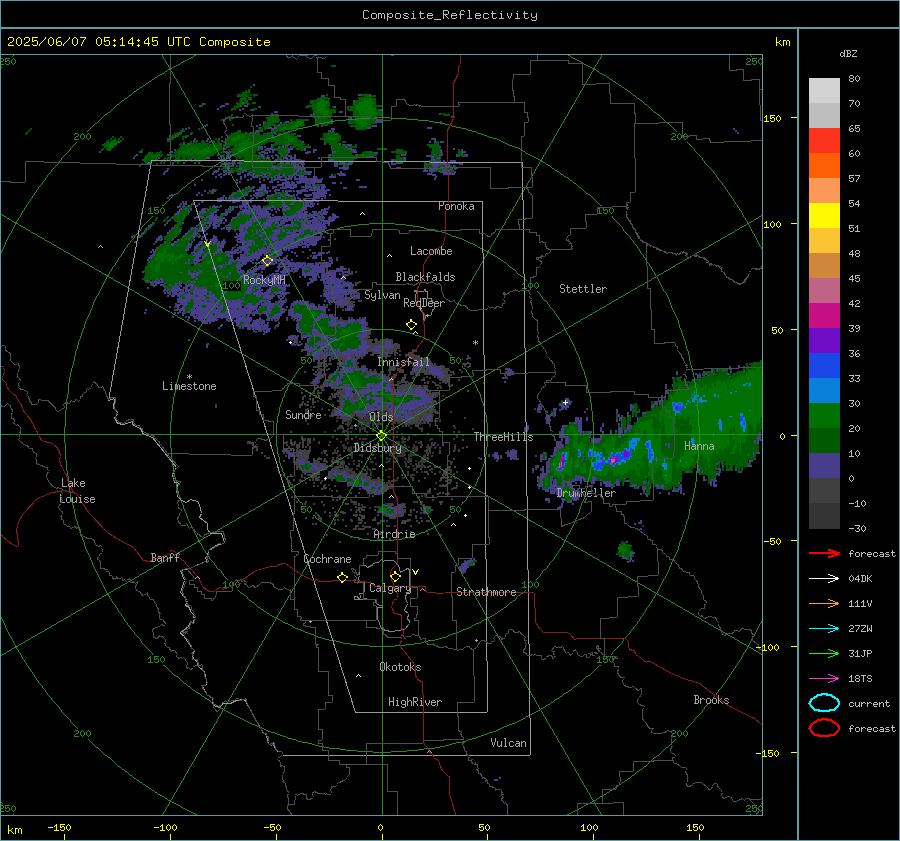
Task: Click the Cochrane label
Action: (327, 559)
